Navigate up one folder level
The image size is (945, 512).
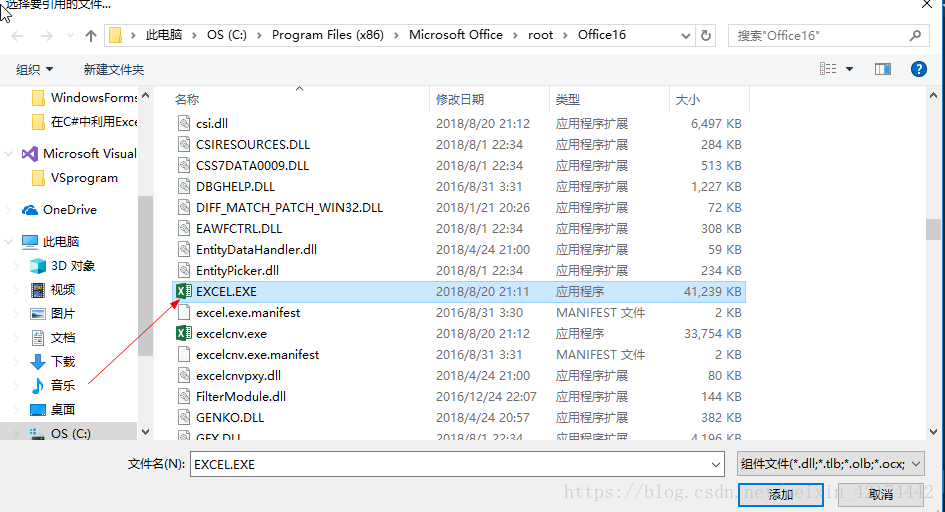coord(90,36)
